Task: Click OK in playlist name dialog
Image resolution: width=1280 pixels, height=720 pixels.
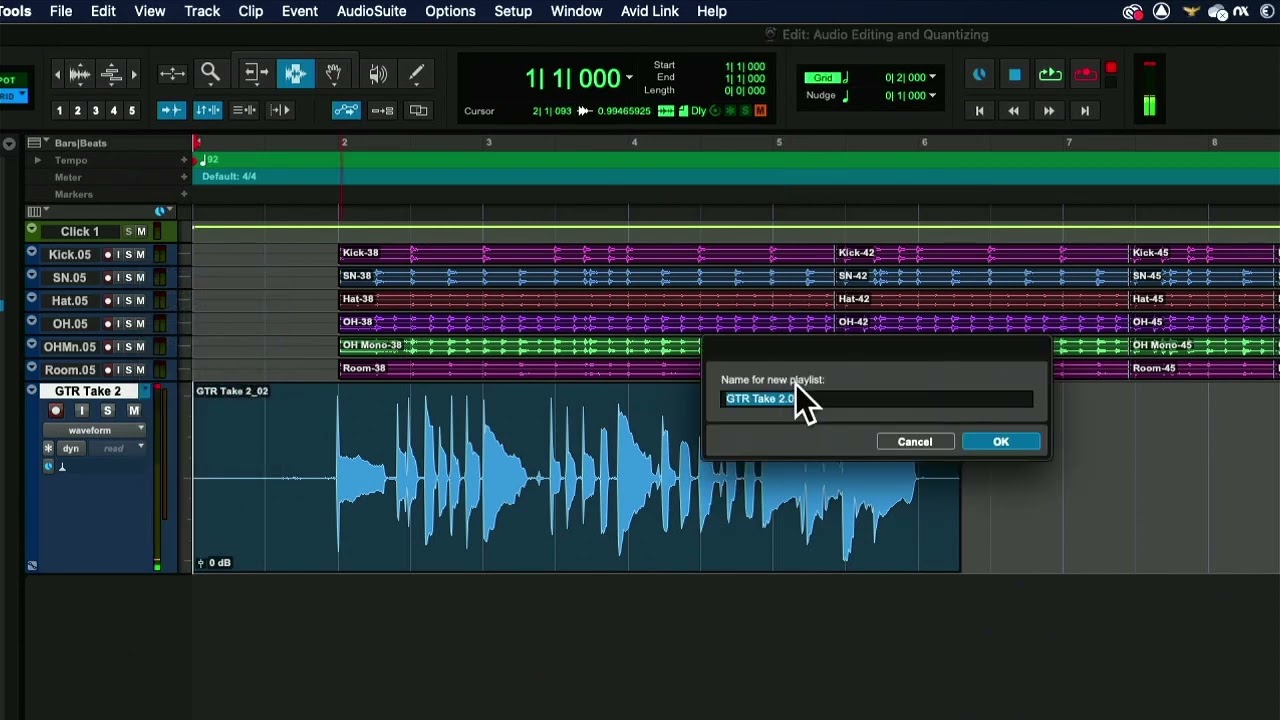Action: pyautogui.click(x=1001, y=442)
